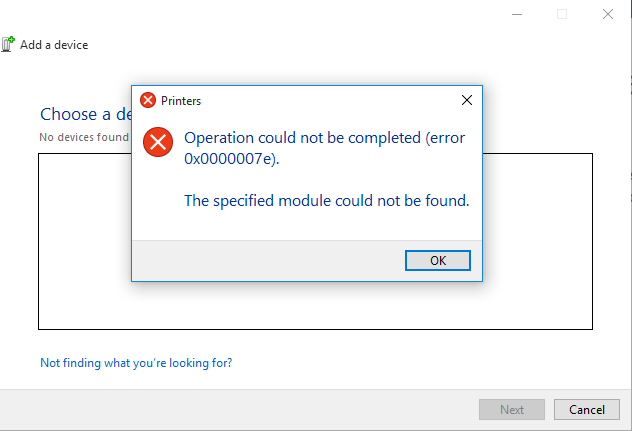
Task: Close the Add a device window
Action: coord(608,15)
